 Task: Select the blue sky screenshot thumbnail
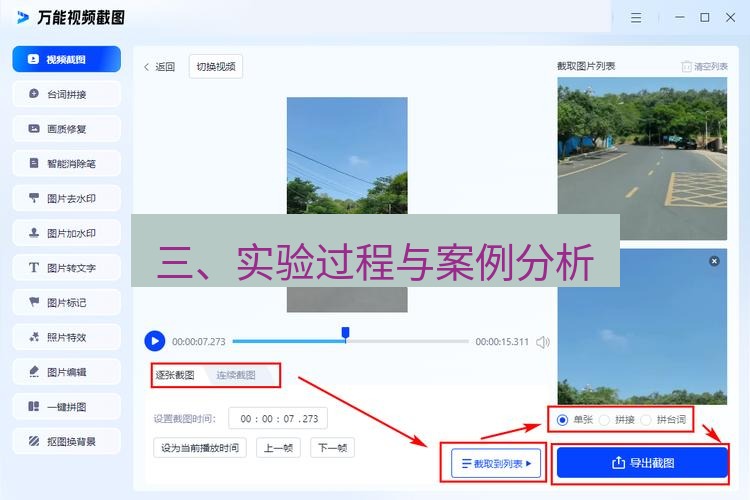(x=642, y=326)
